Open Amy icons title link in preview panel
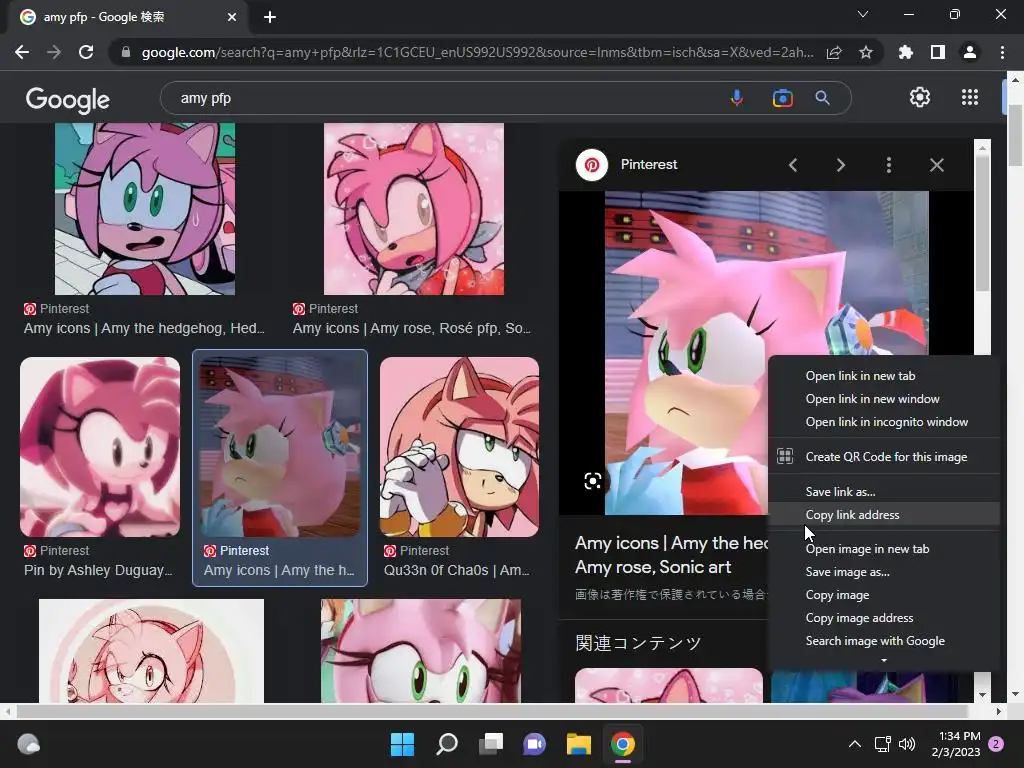 tap(671, 555)
